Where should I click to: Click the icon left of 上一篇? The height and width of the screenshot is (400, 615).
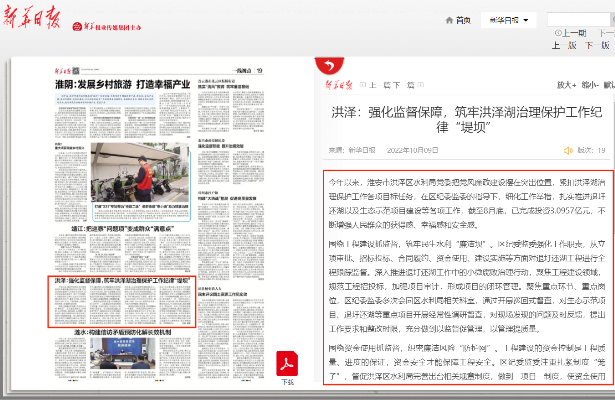point(363,85)
